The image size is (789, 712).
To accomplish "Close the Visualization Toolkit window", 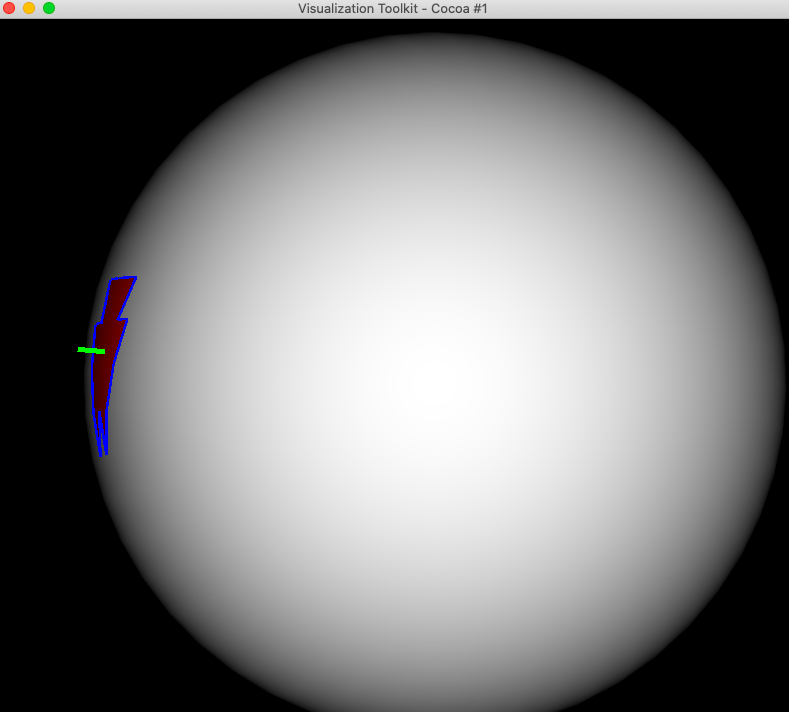I will 9,8.
